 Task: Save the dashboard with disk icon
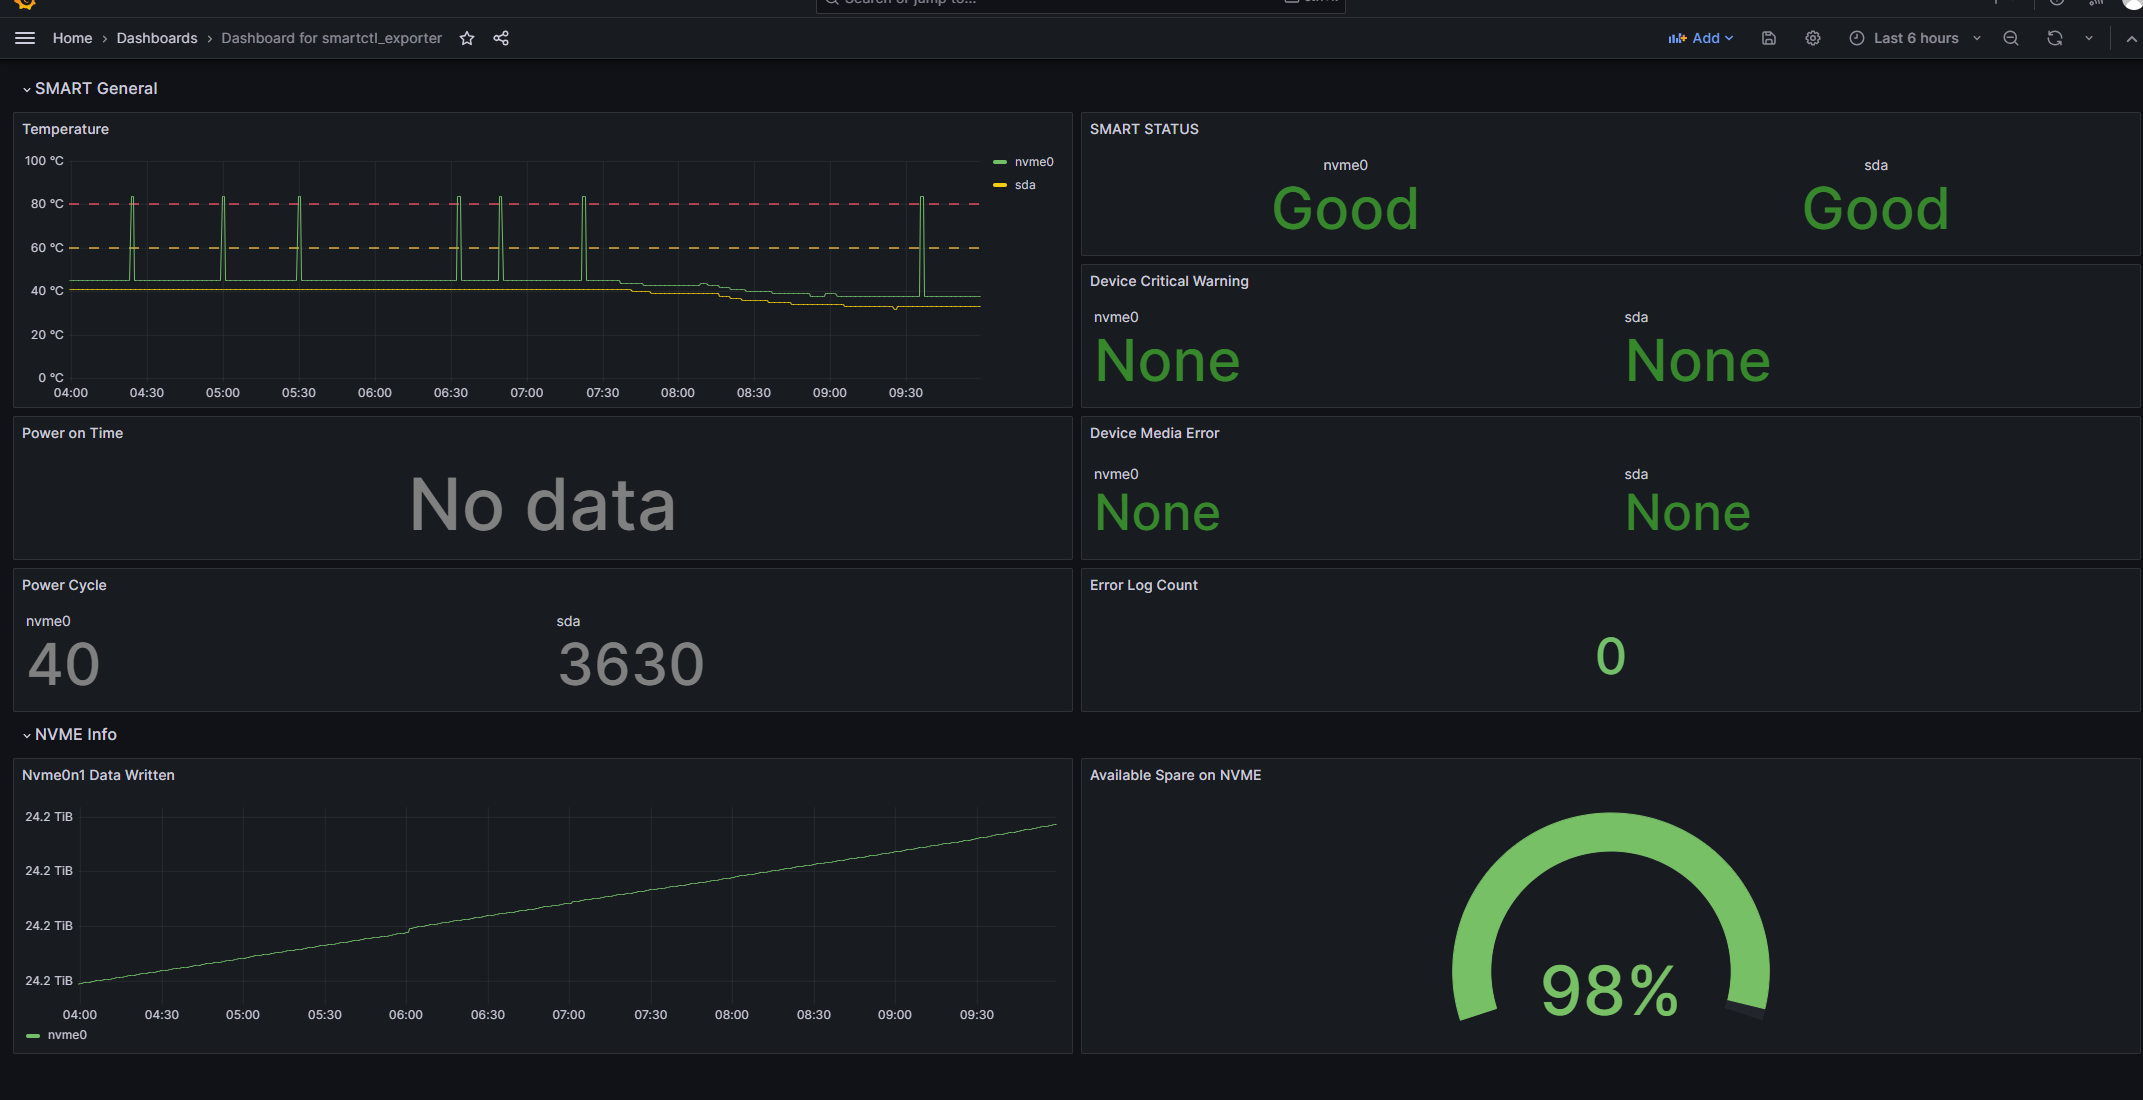tap(1768, 38)
